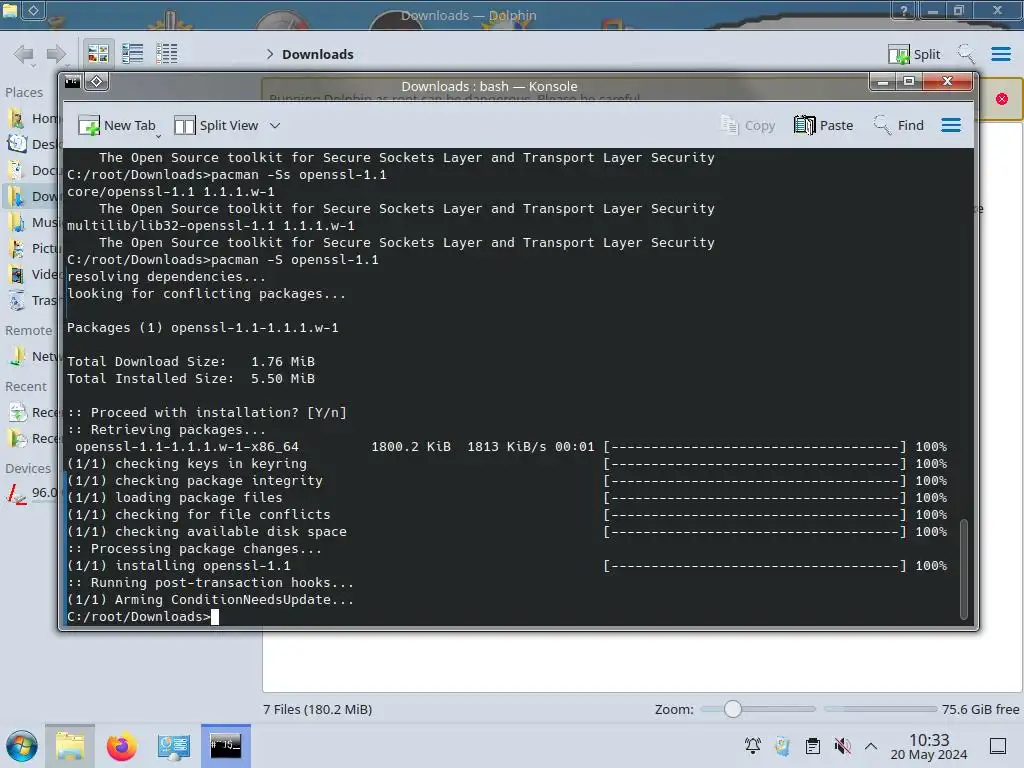Click the muted volume tray icon
Screen dimensions: 1024x768
click(842, 746)
